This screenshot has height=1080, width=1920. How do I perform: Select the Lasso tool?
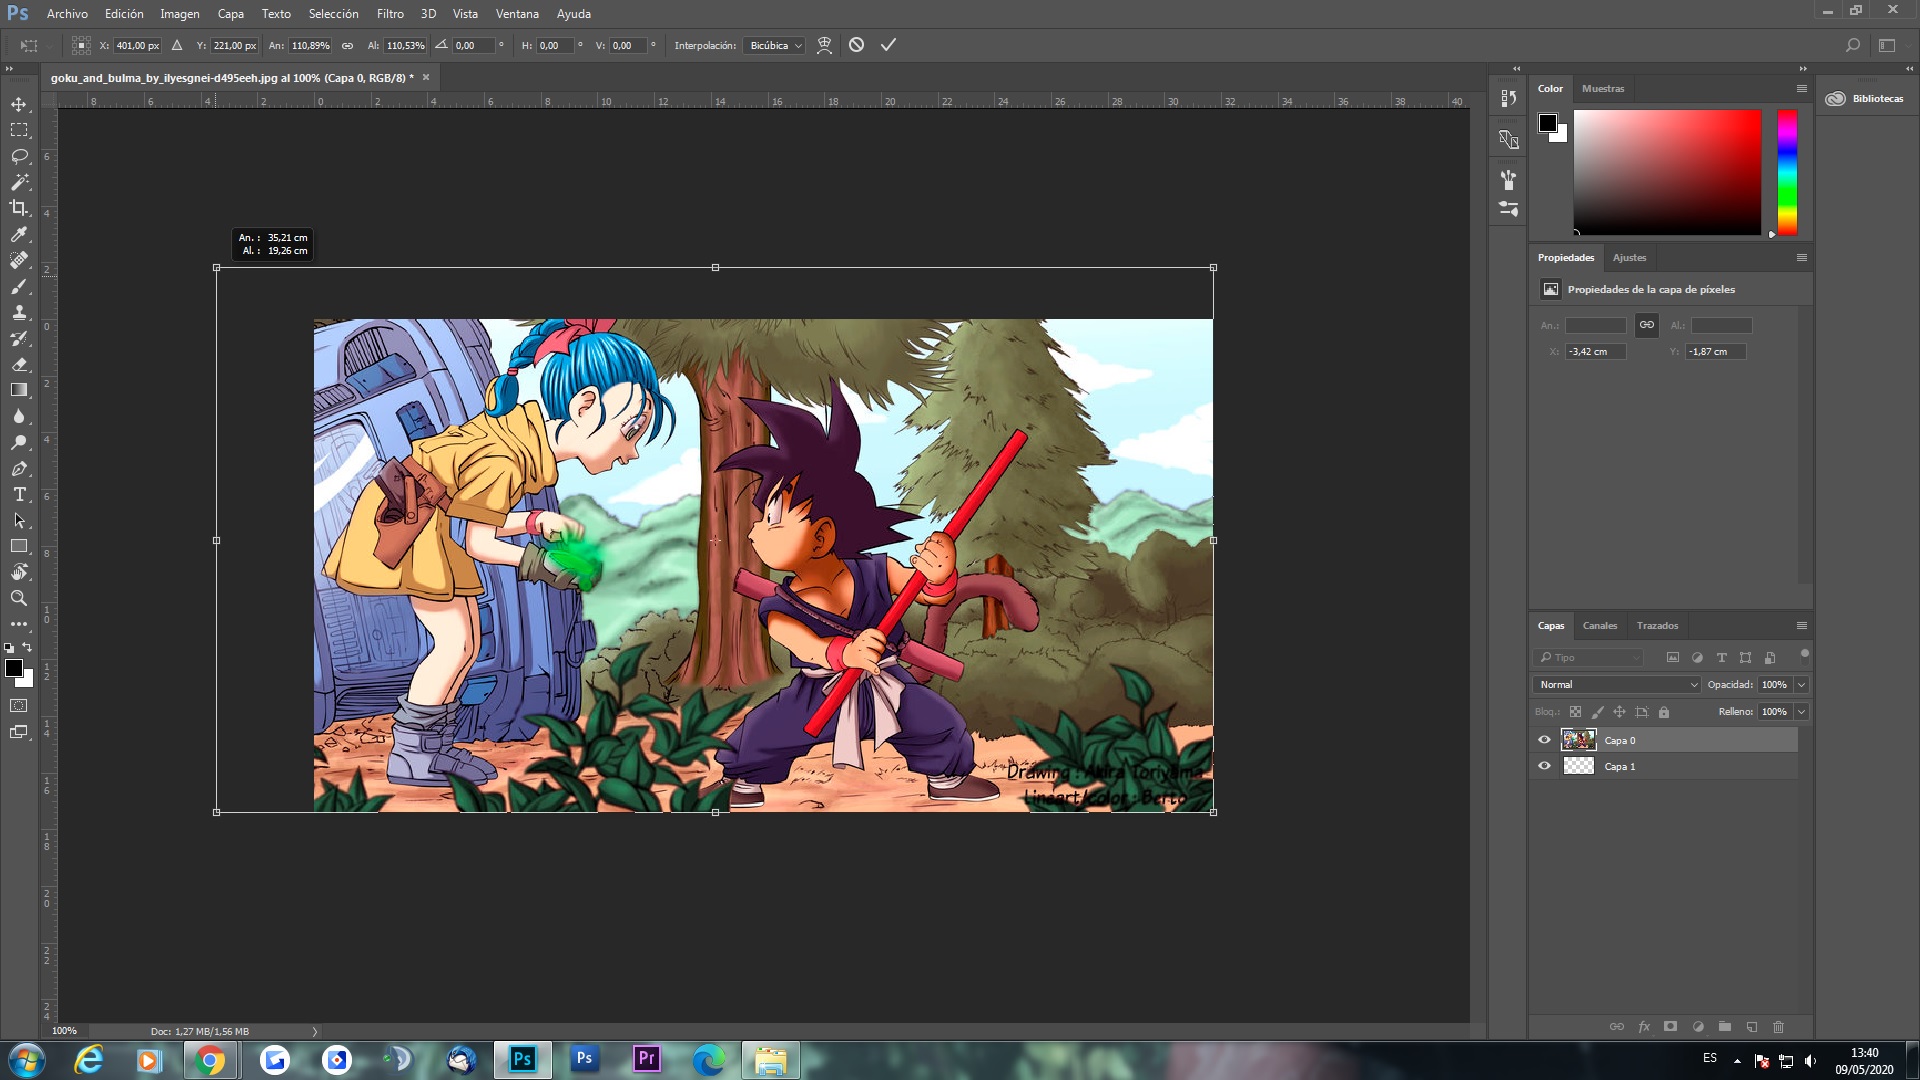pos(19,156)
